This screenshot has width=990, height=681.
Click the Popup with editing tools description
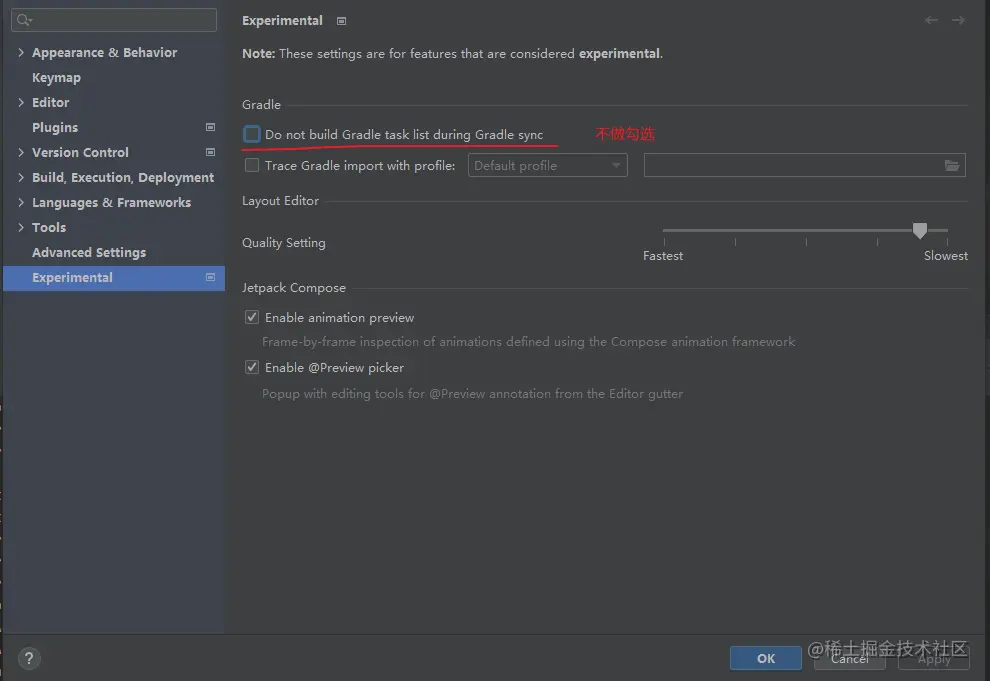pyautogui.click(x=472, y=394)
